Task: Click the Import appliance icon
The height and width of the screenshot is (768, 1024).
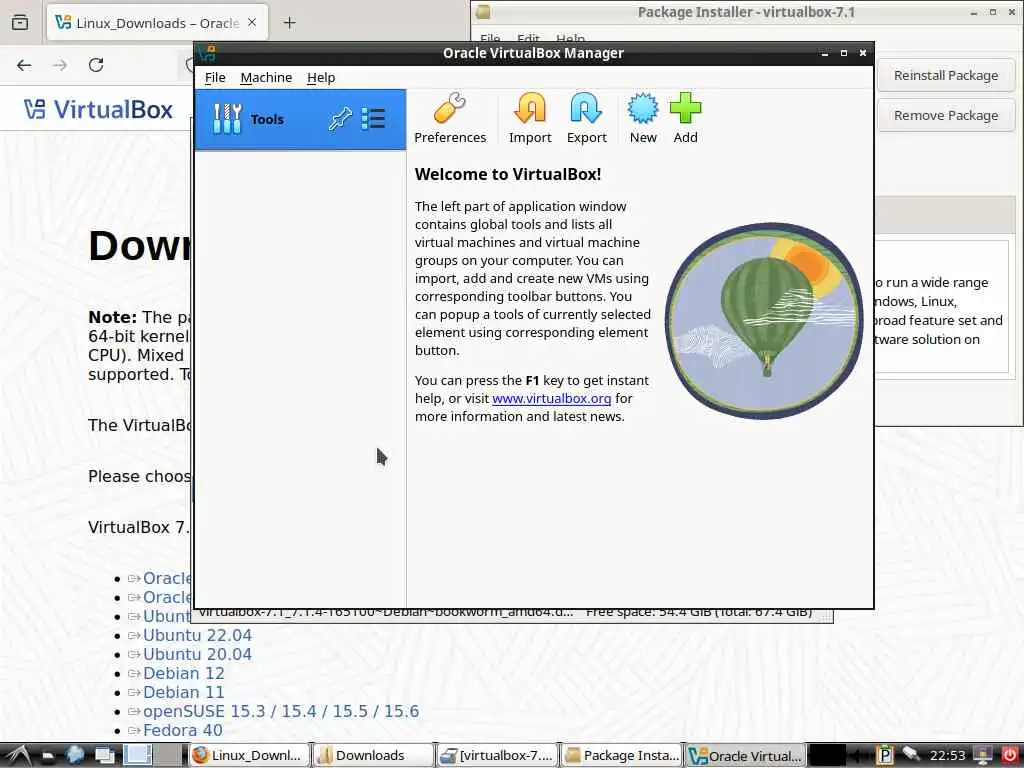Action: point(530,118)
